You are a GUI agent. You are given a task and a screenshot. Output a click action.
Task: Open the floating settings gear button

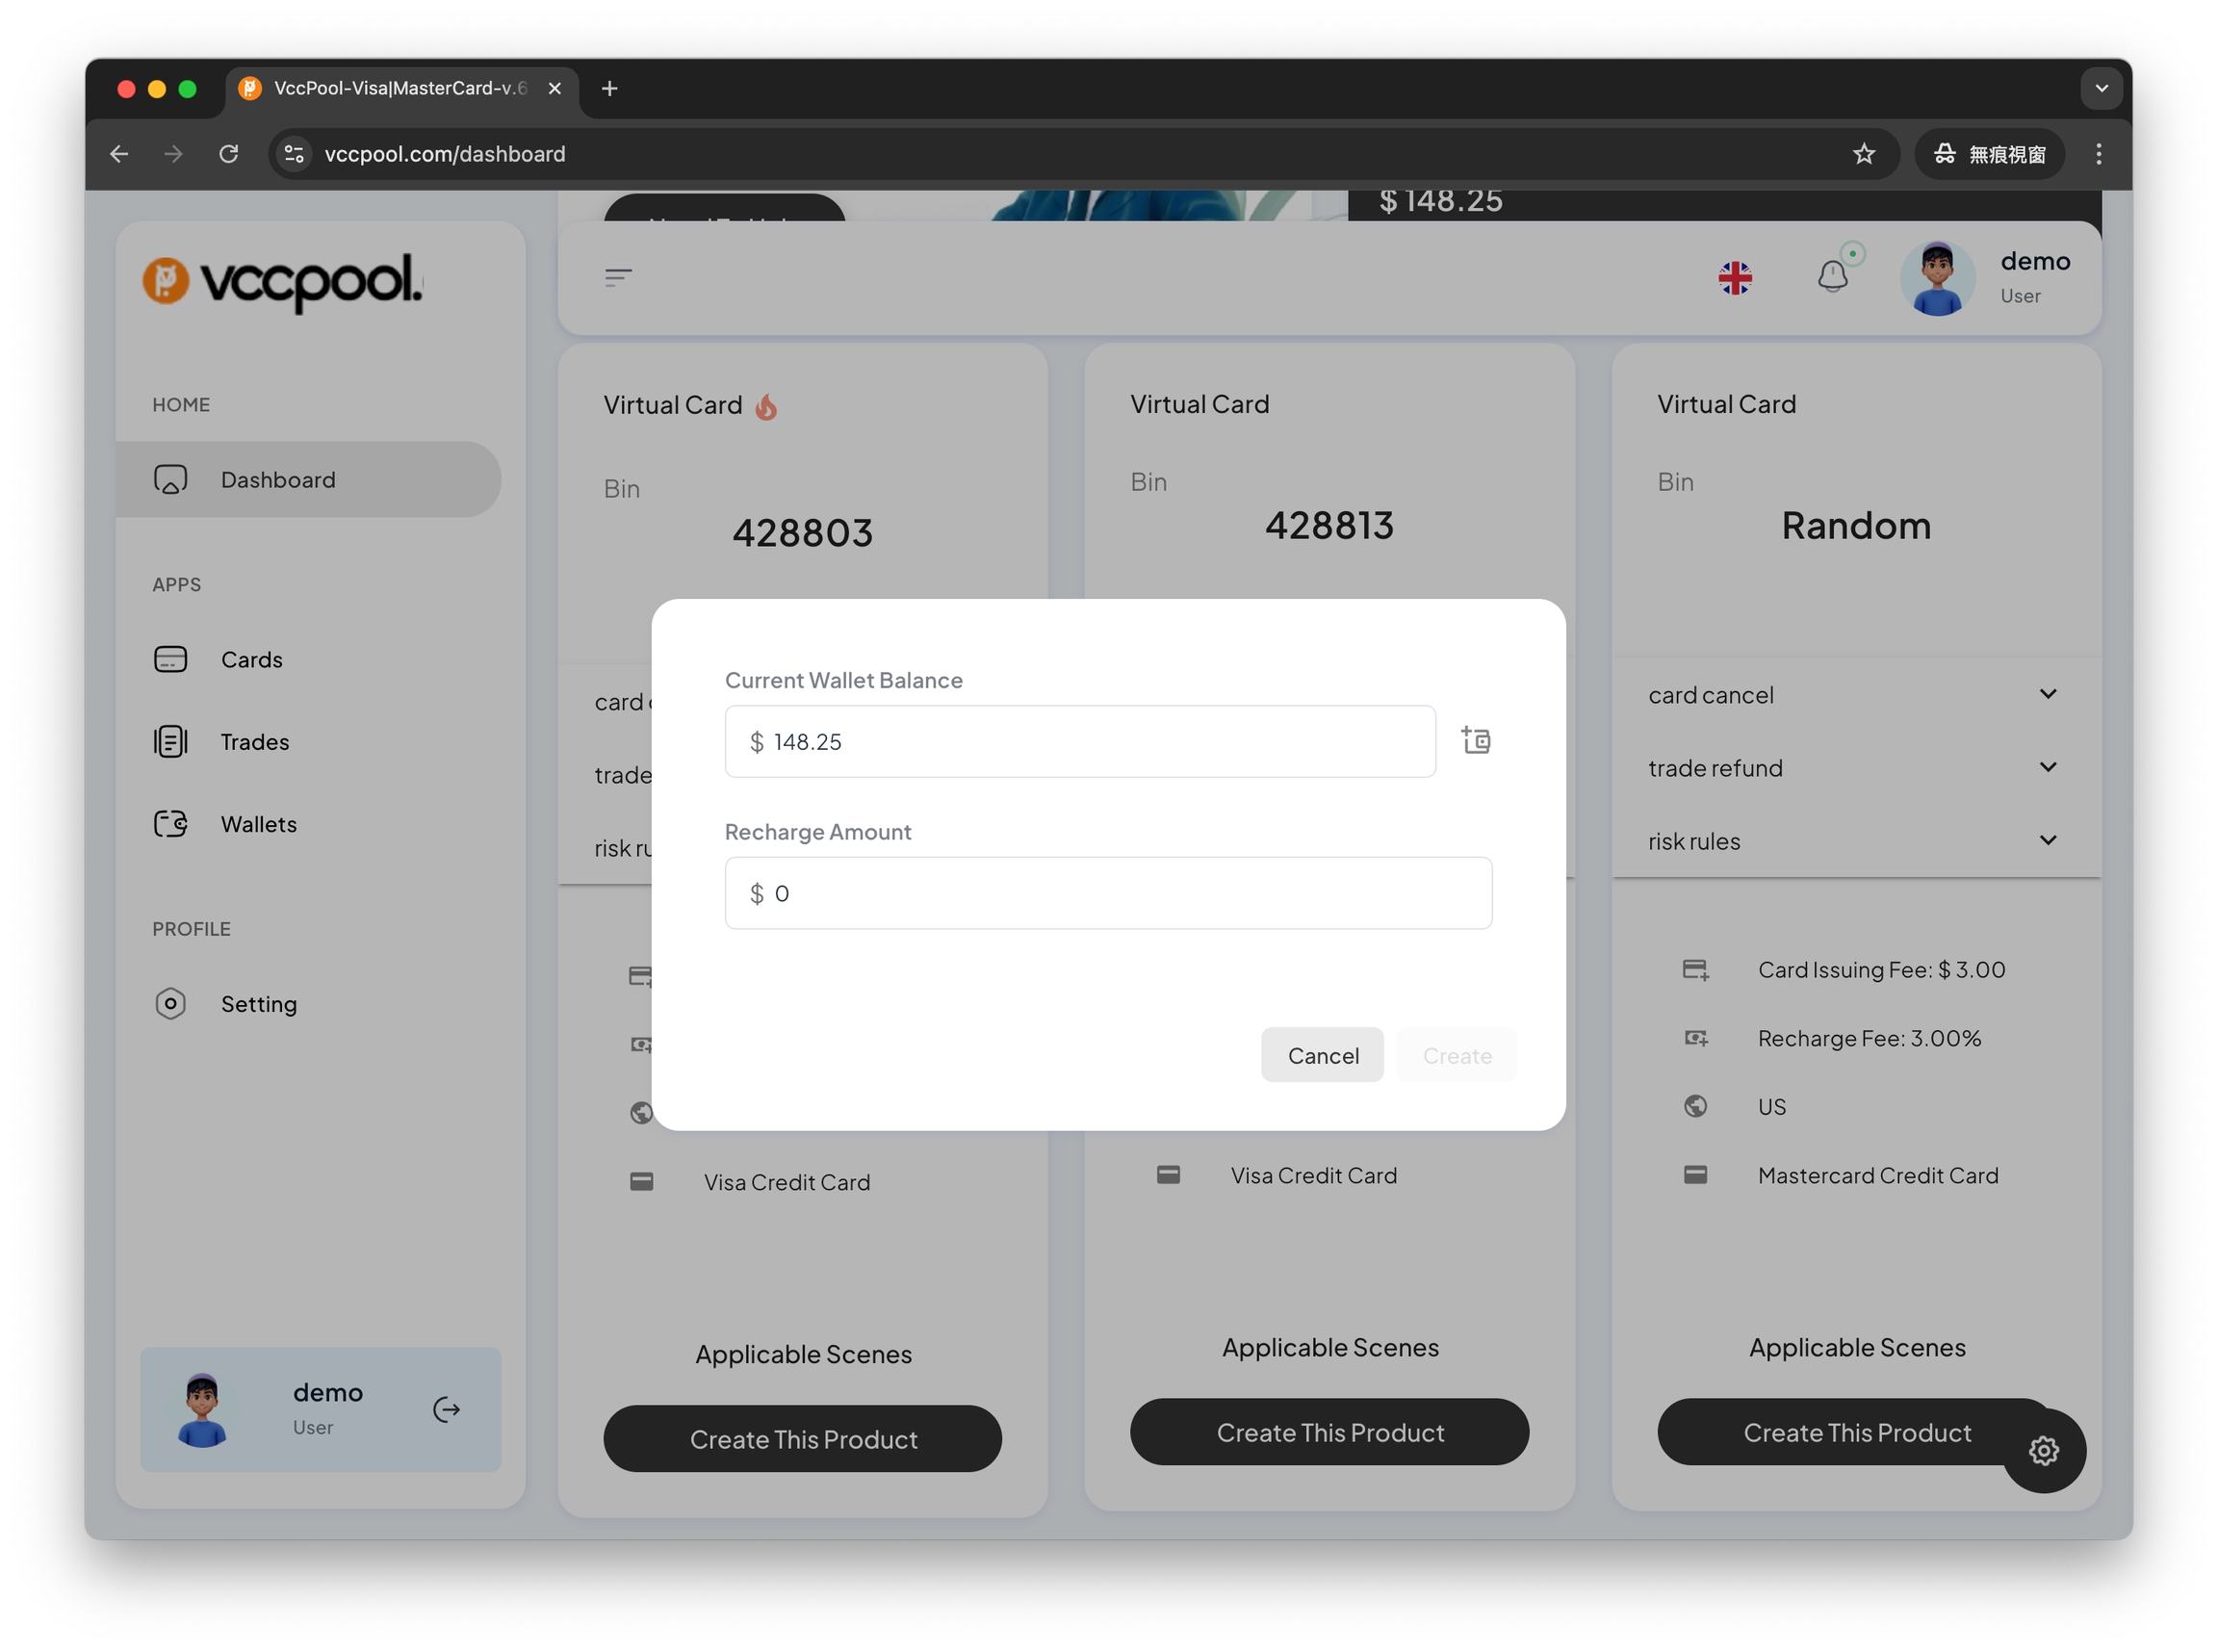click(2043, 1450)
